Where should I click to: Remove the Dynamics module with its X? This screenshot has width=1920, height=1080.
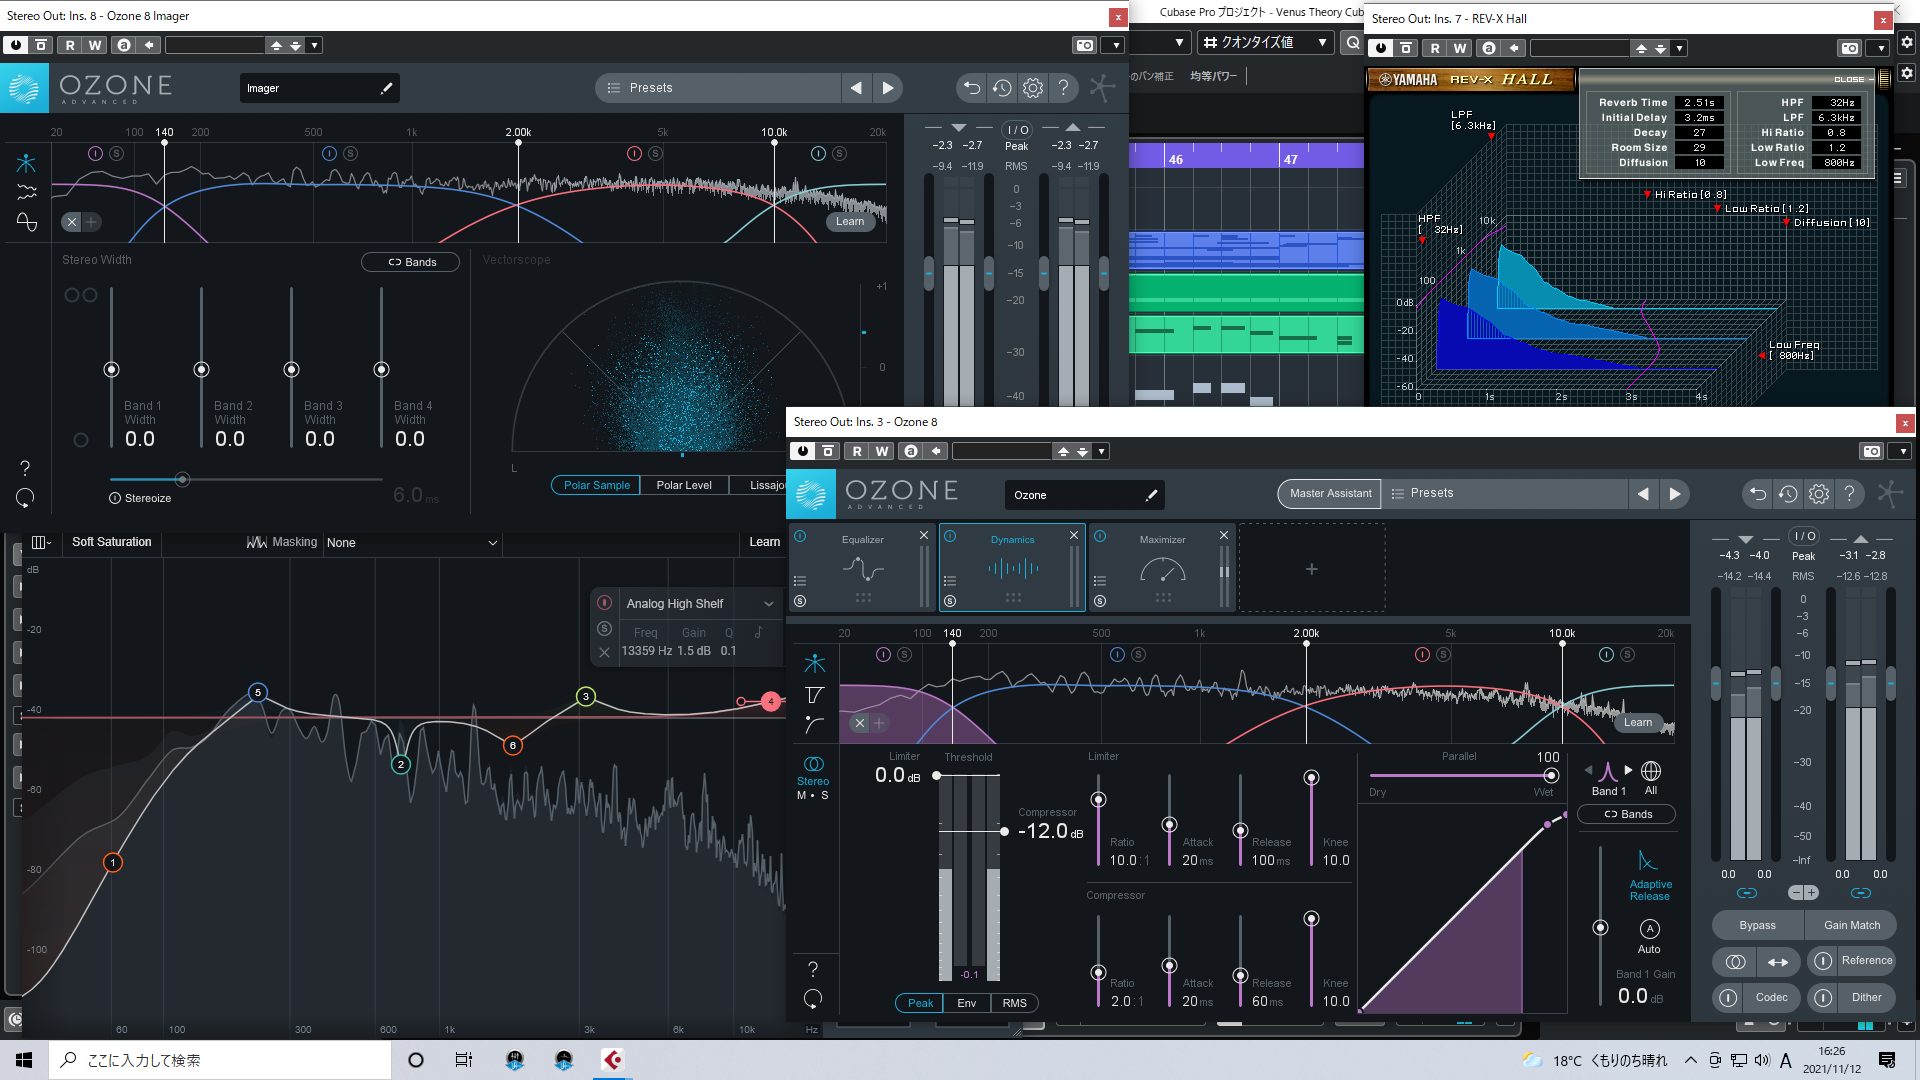(1074, 536)
